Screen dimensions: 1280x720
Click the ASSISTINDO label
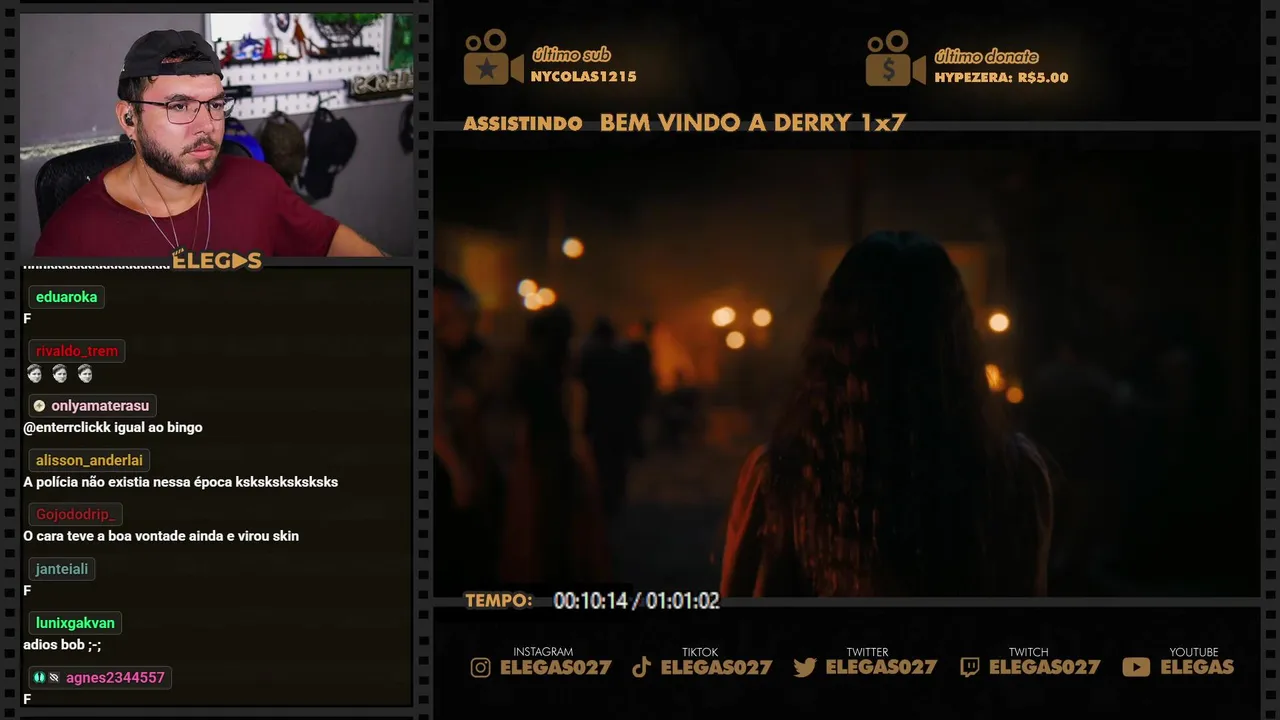[523, 124]
